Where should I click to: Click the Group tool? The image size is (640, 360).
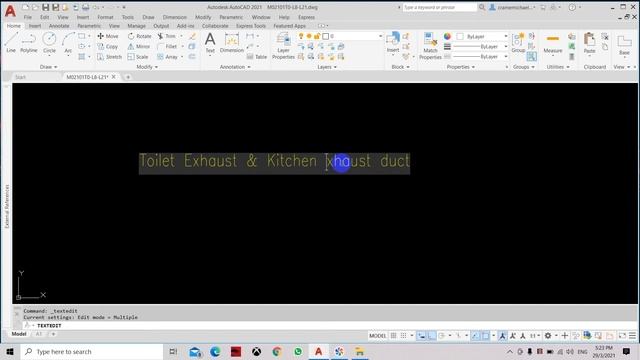(518, 42)
